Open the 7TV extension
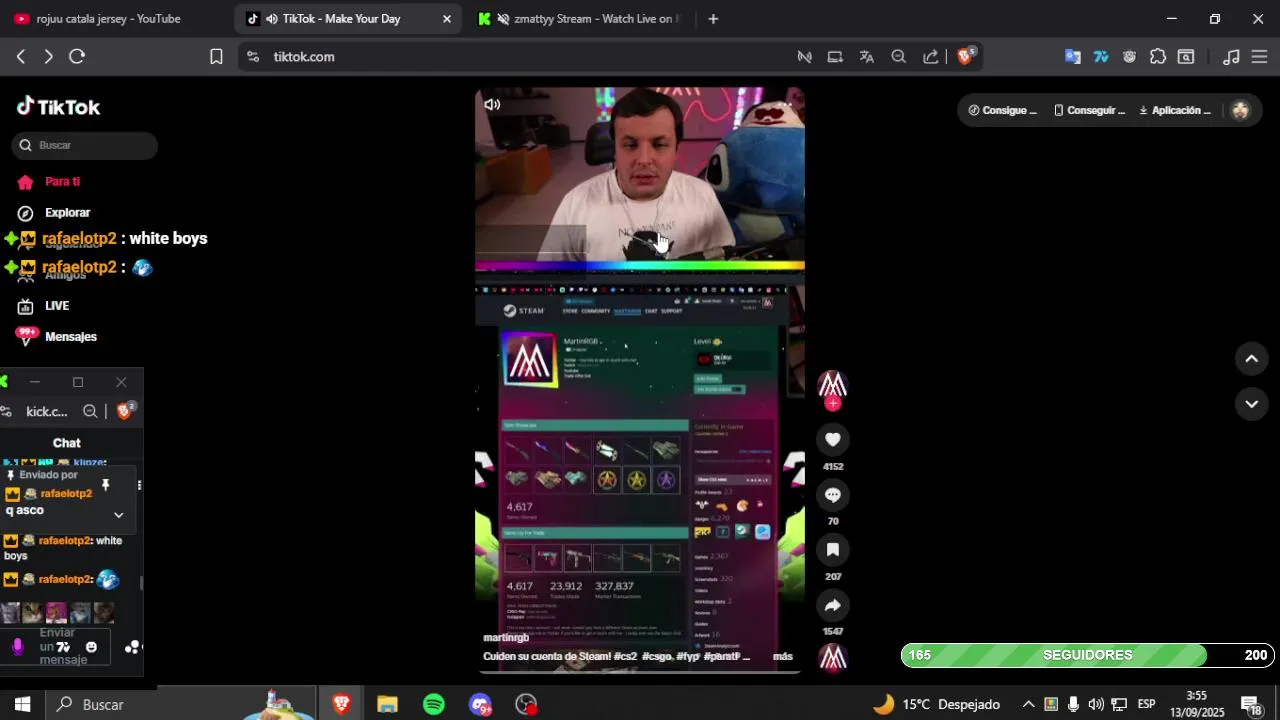1280x720 pixels. [x=1101, y=57]
